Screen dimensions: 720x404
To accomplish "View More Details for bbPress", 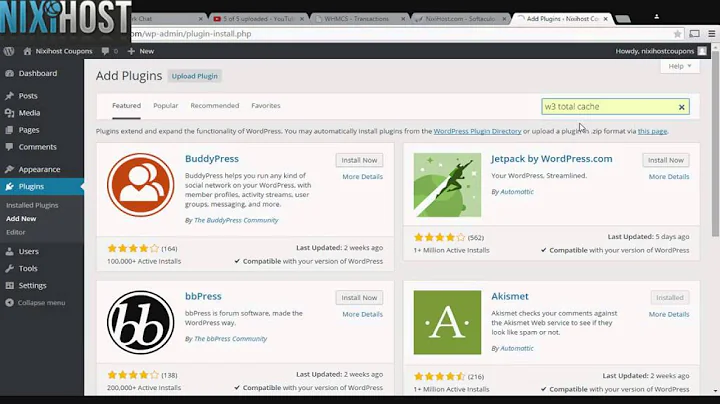I will [362, 314].
